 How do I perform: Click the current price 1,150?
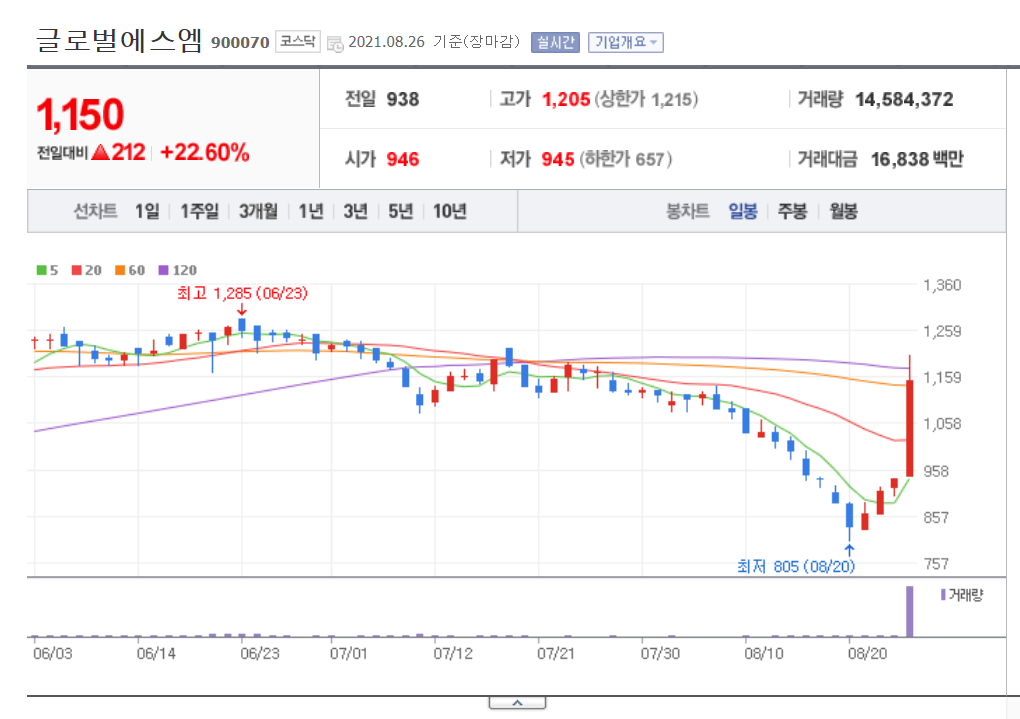pyautogui.click(x=80, y=115)
